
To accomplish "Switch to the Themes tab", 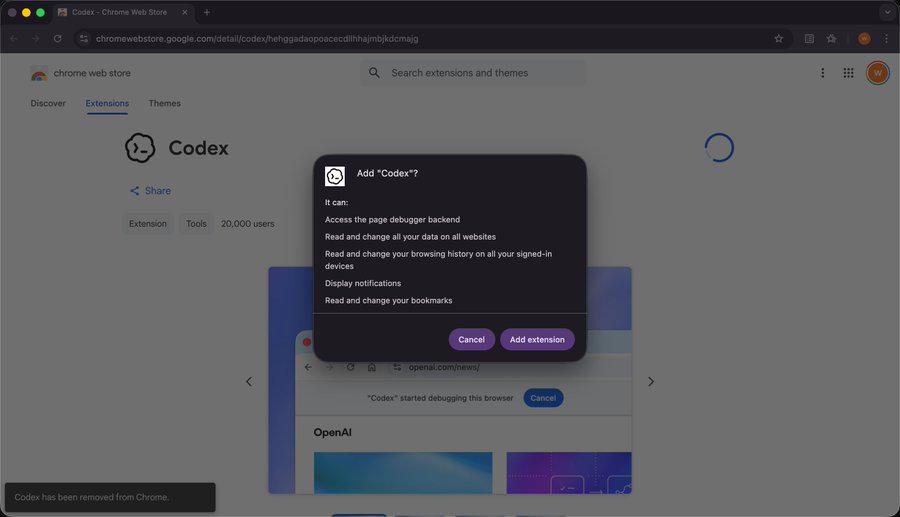I will coord(165,103).
